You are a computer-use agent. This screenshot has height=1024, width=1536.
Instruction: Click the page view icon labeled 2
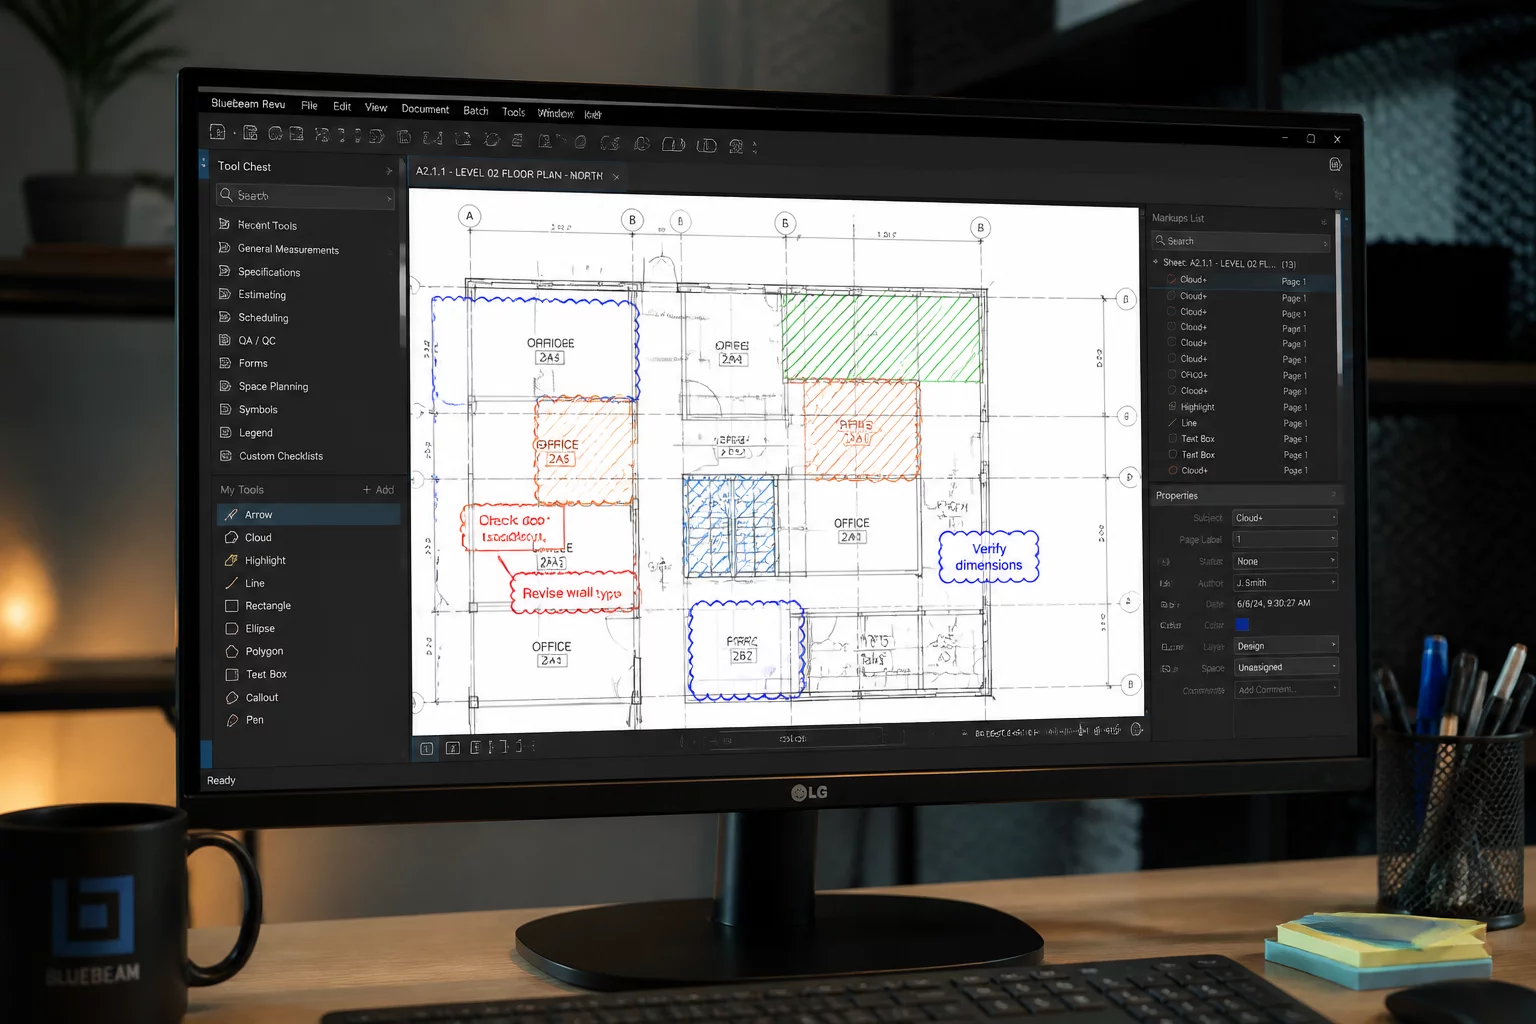(x=452, y=748)
